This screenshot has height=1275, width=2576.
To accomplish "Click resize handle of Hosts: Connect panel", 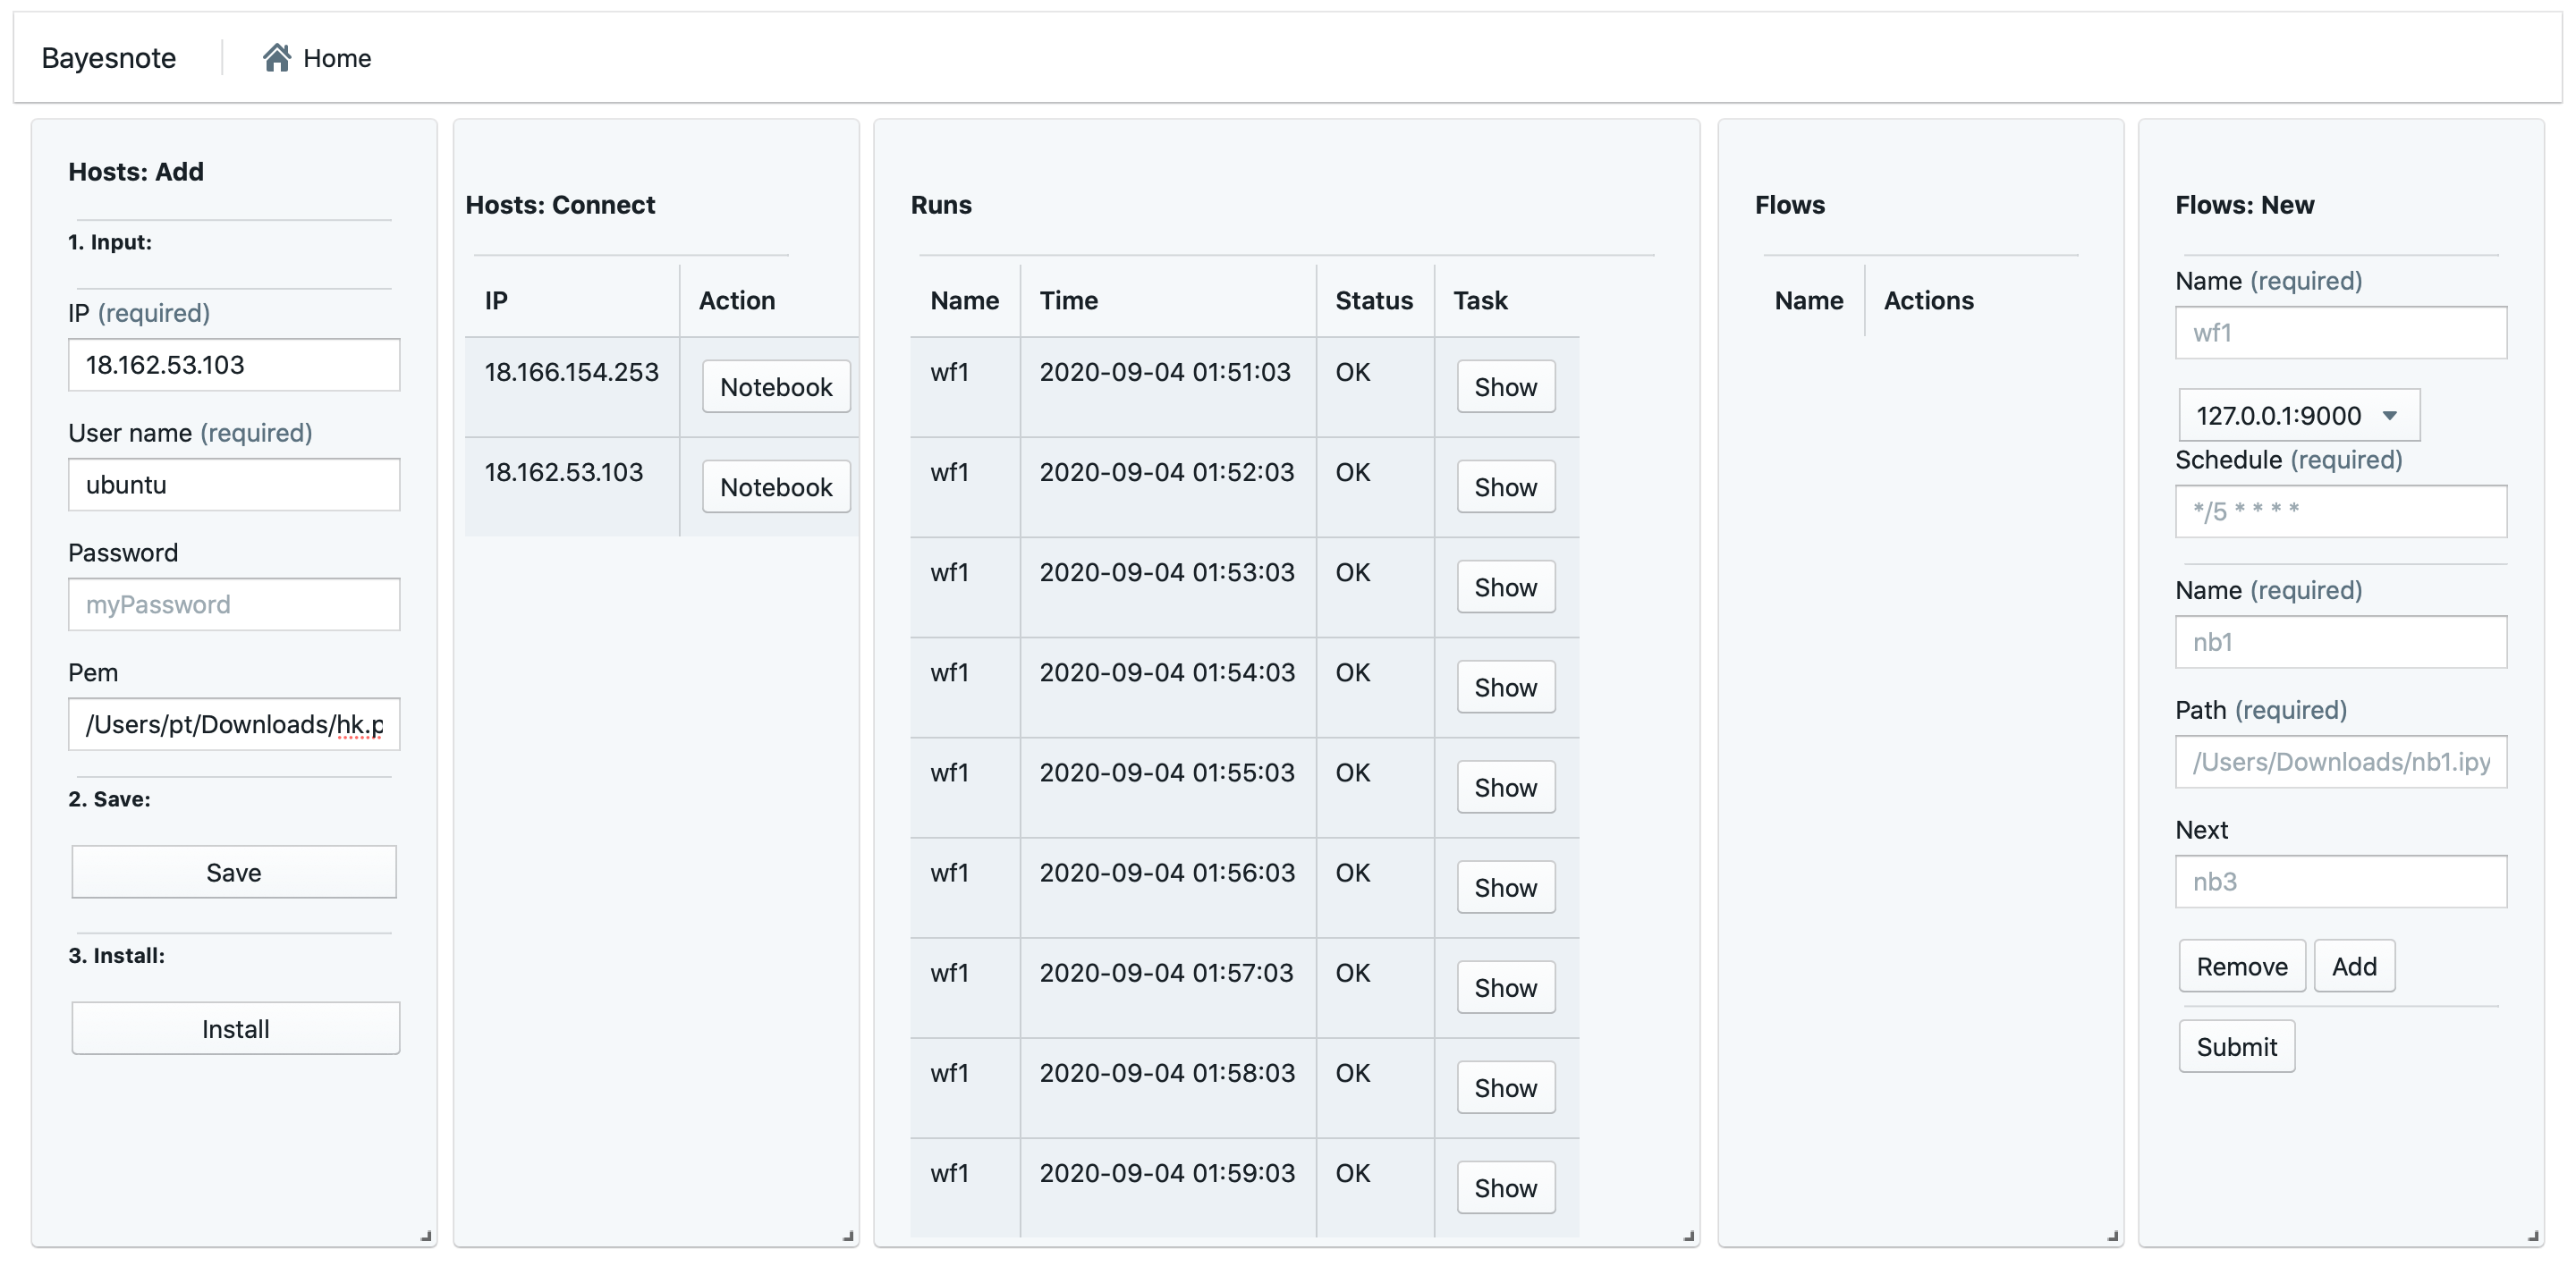I will (848, 1236).
